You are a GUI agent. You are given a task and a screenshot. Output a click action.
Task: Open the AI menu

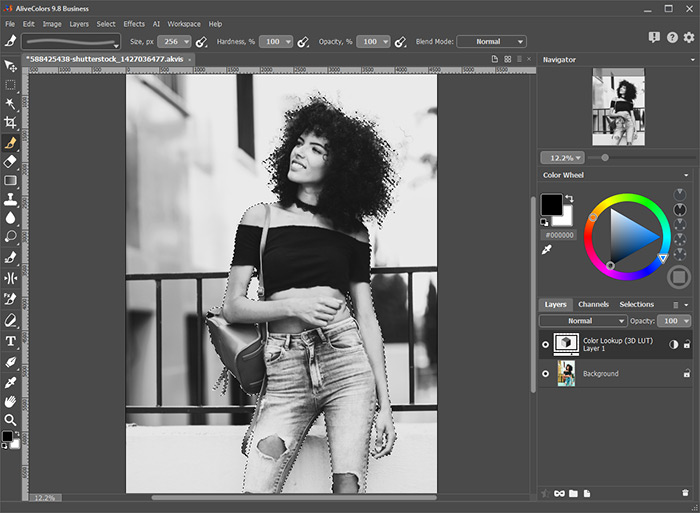coord(156,24)
